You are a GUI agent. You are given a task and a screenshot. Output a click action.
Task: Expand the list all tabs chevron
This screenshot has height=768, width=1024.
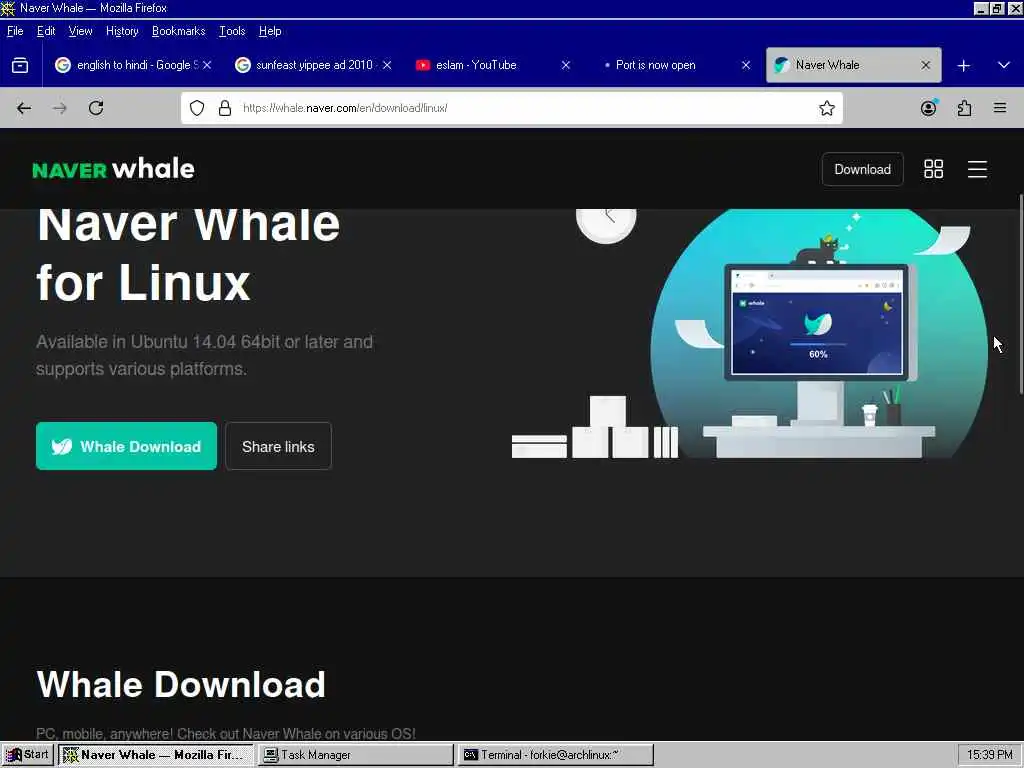pyautogui.click(x=1004, y=65)
